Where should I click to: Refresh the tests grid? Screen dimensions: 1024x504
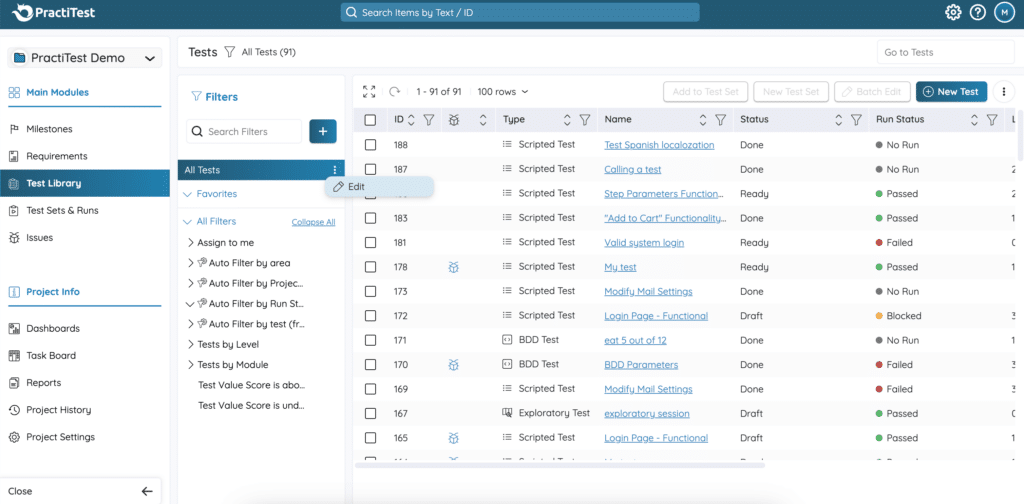394,92
